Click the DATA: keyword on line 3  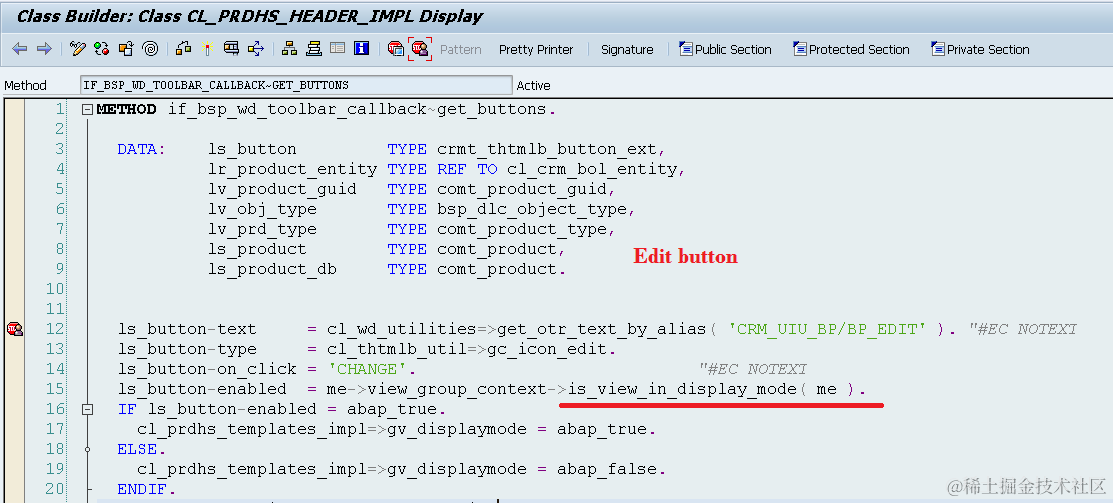point(141,150)
